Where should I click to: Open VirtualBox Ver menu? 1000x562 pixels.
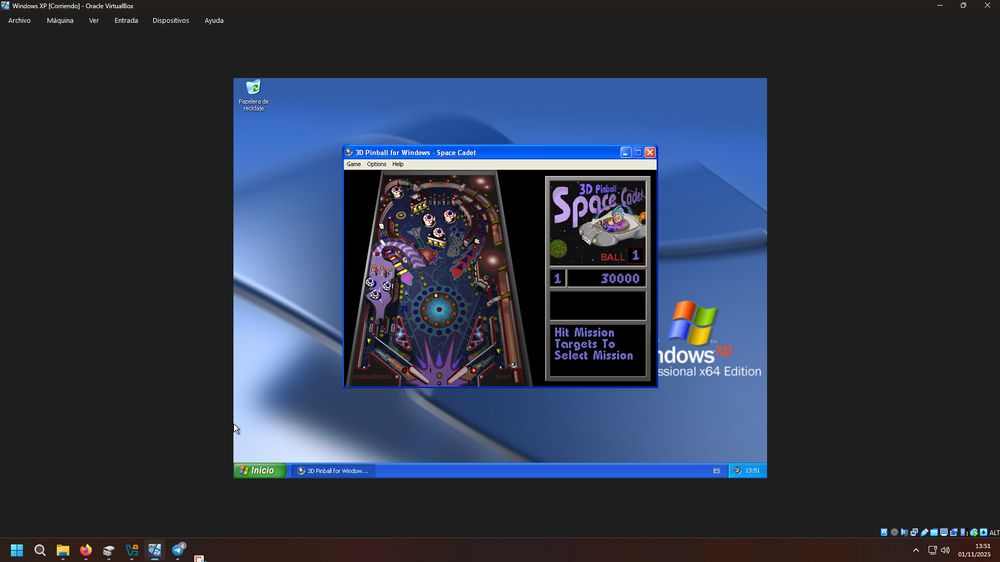[x=94, y=20]
